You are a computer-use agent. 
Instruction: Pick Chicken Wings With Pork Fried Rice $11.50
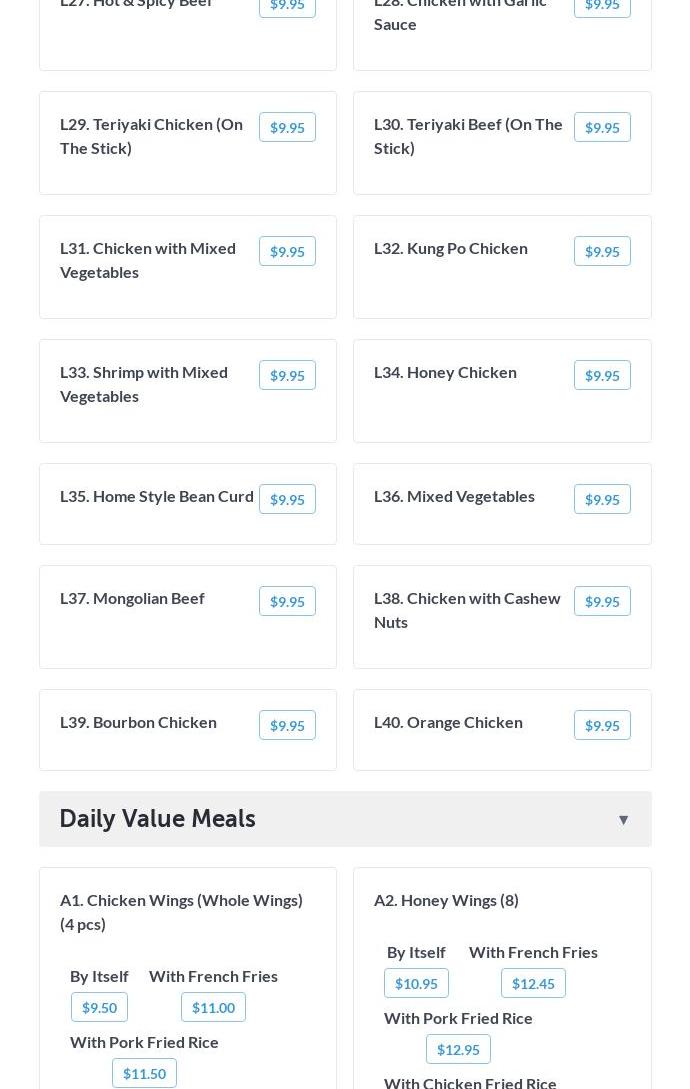point(144,1074)
